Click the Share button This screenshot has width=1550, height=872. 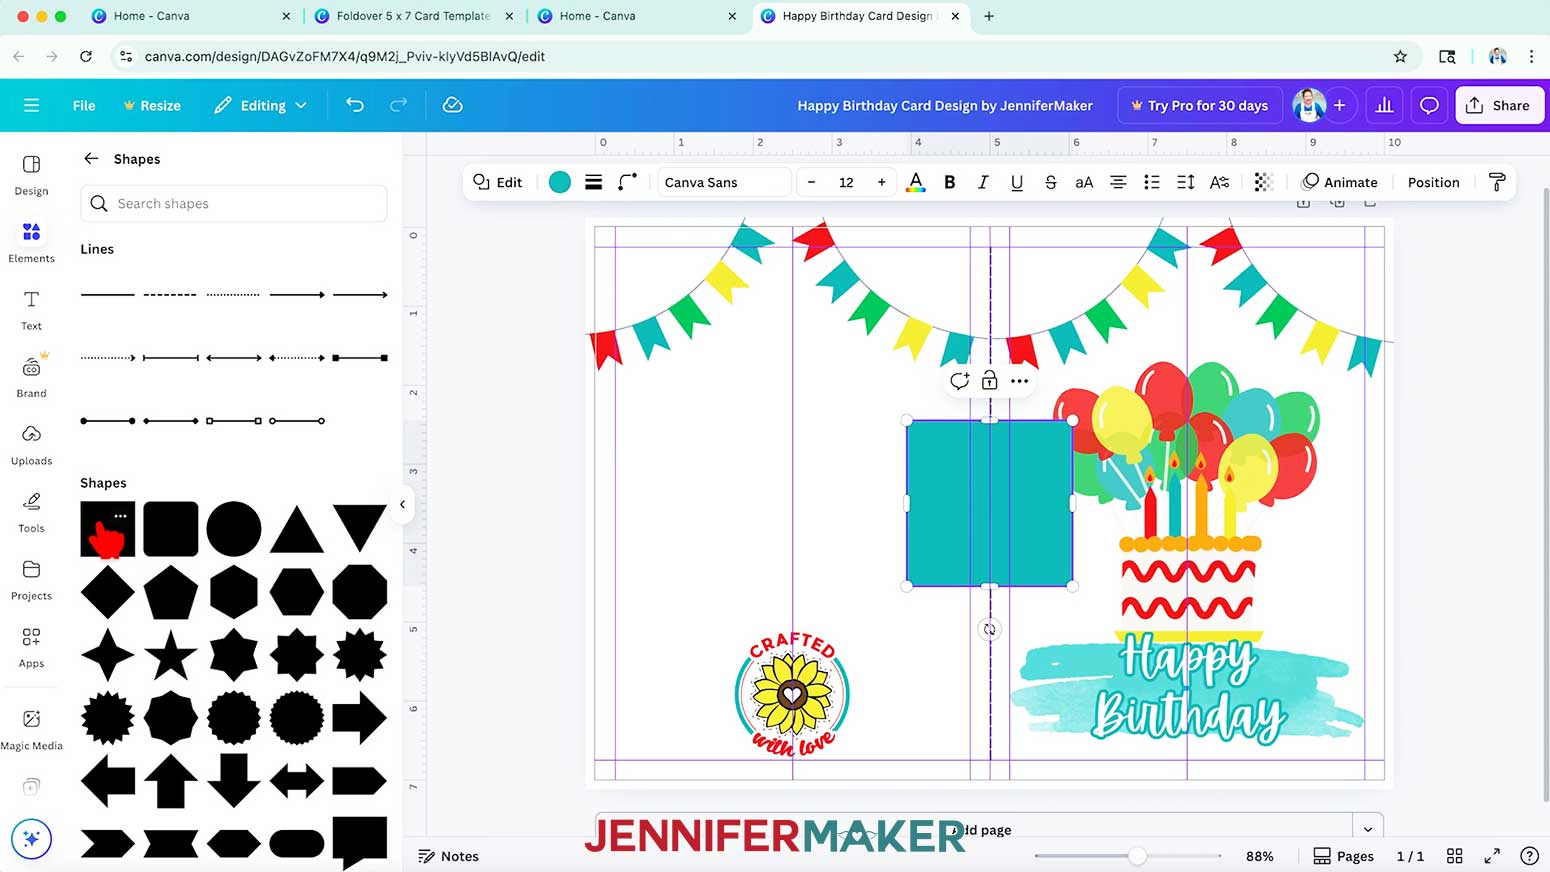pos(1499,105)
